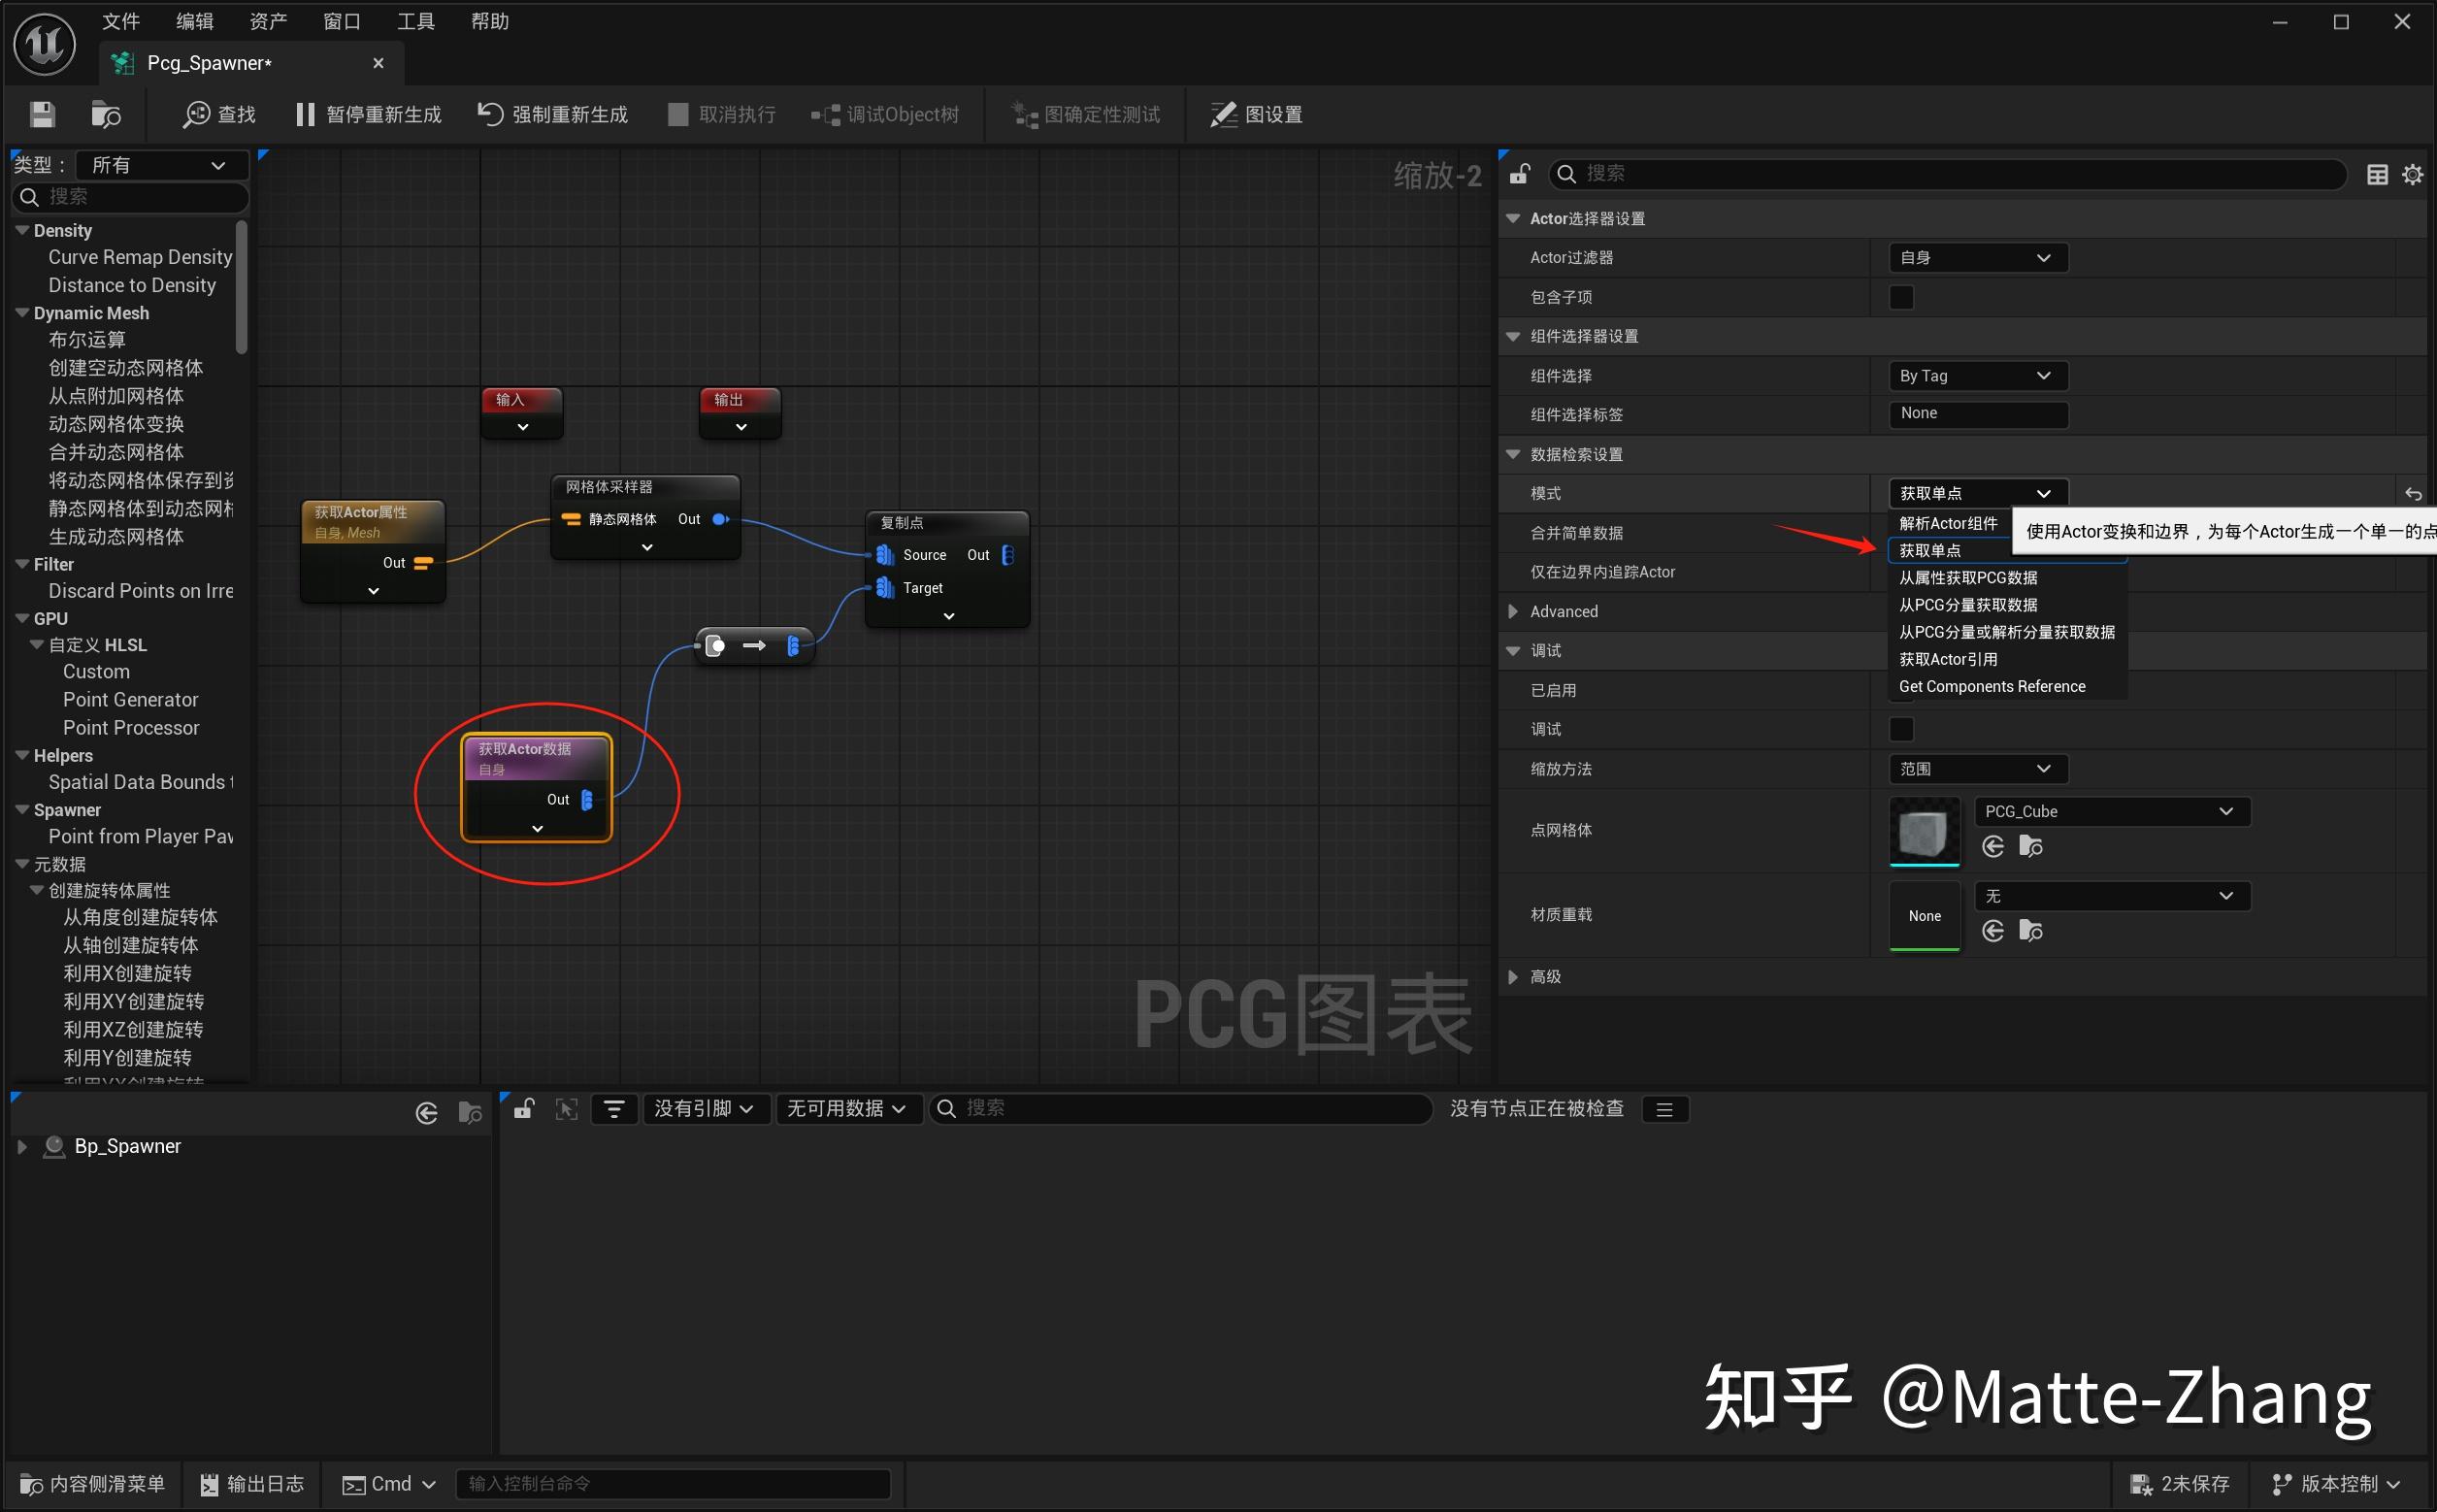Open 图设置 graph settings button
The width and height of the screenshot is (2437, 1512).
[x=1256, y=115]
